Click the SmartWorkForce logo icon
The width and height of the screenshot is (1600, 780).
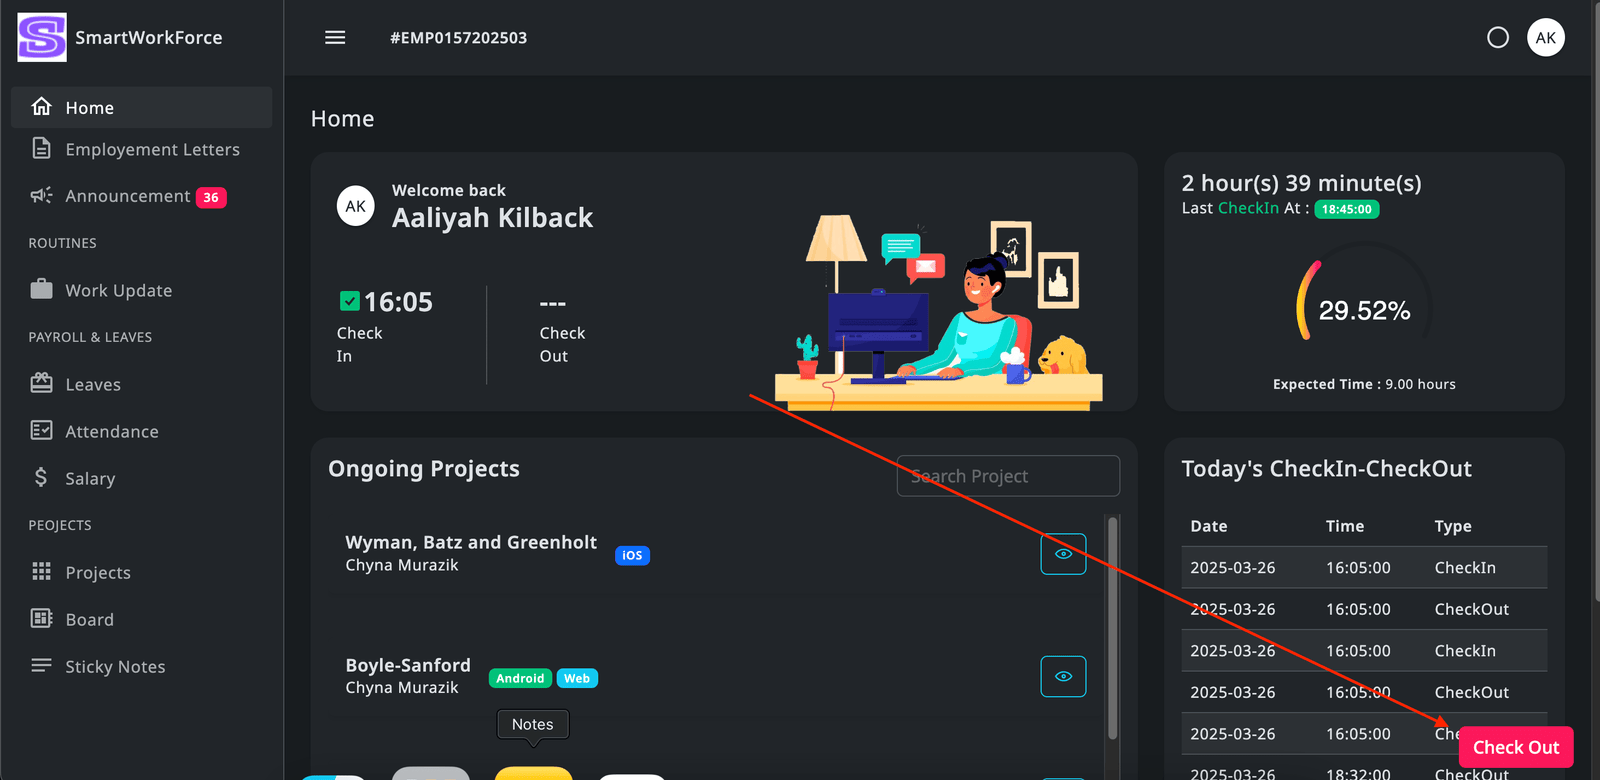[42, 38]
